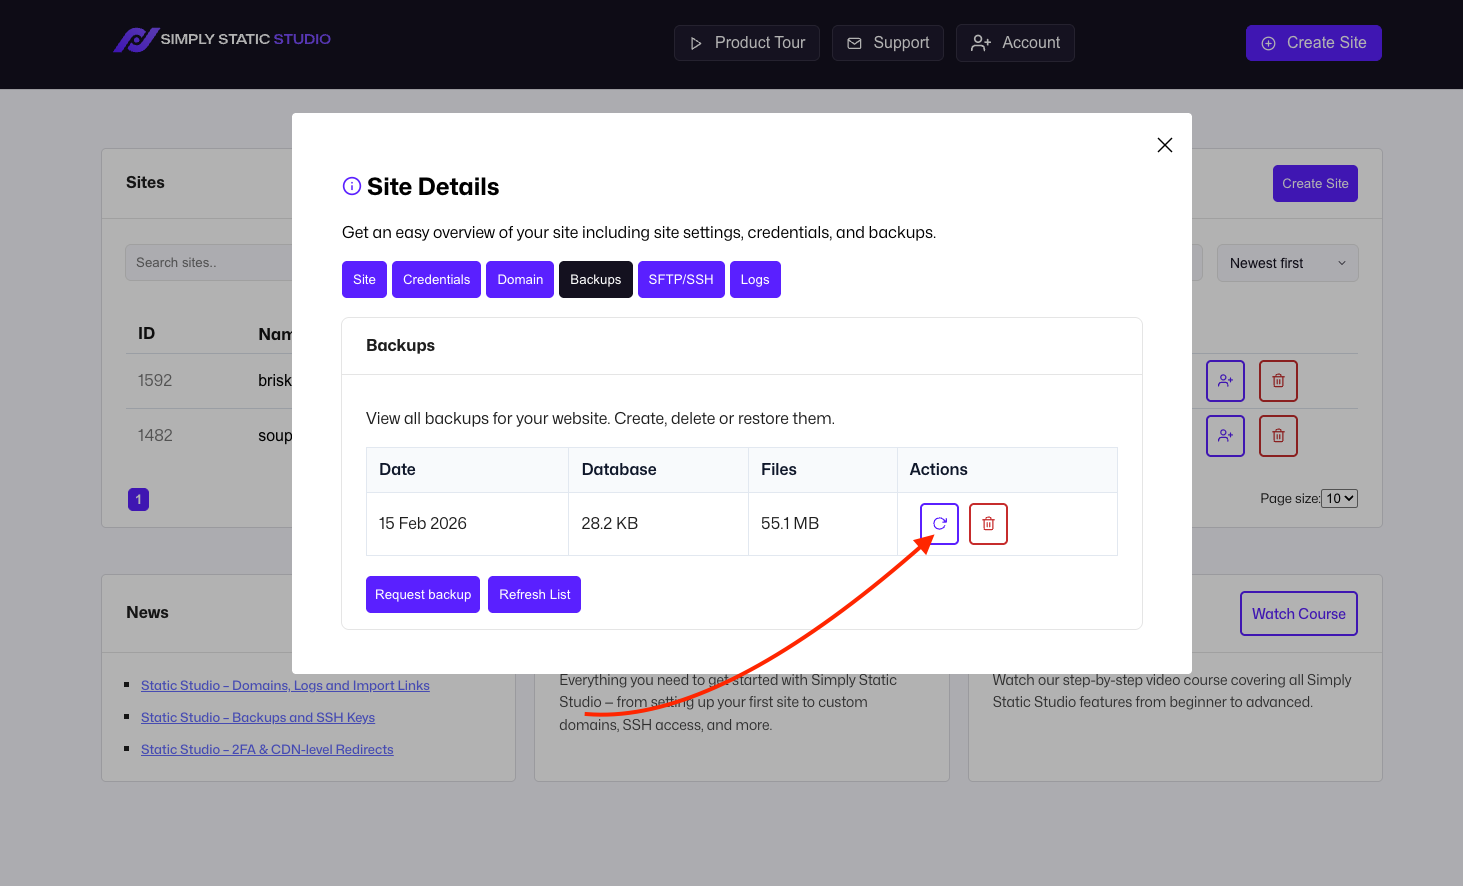1463x886 pixels.
Task: Open the Domain tab
Action: [520, 280]
